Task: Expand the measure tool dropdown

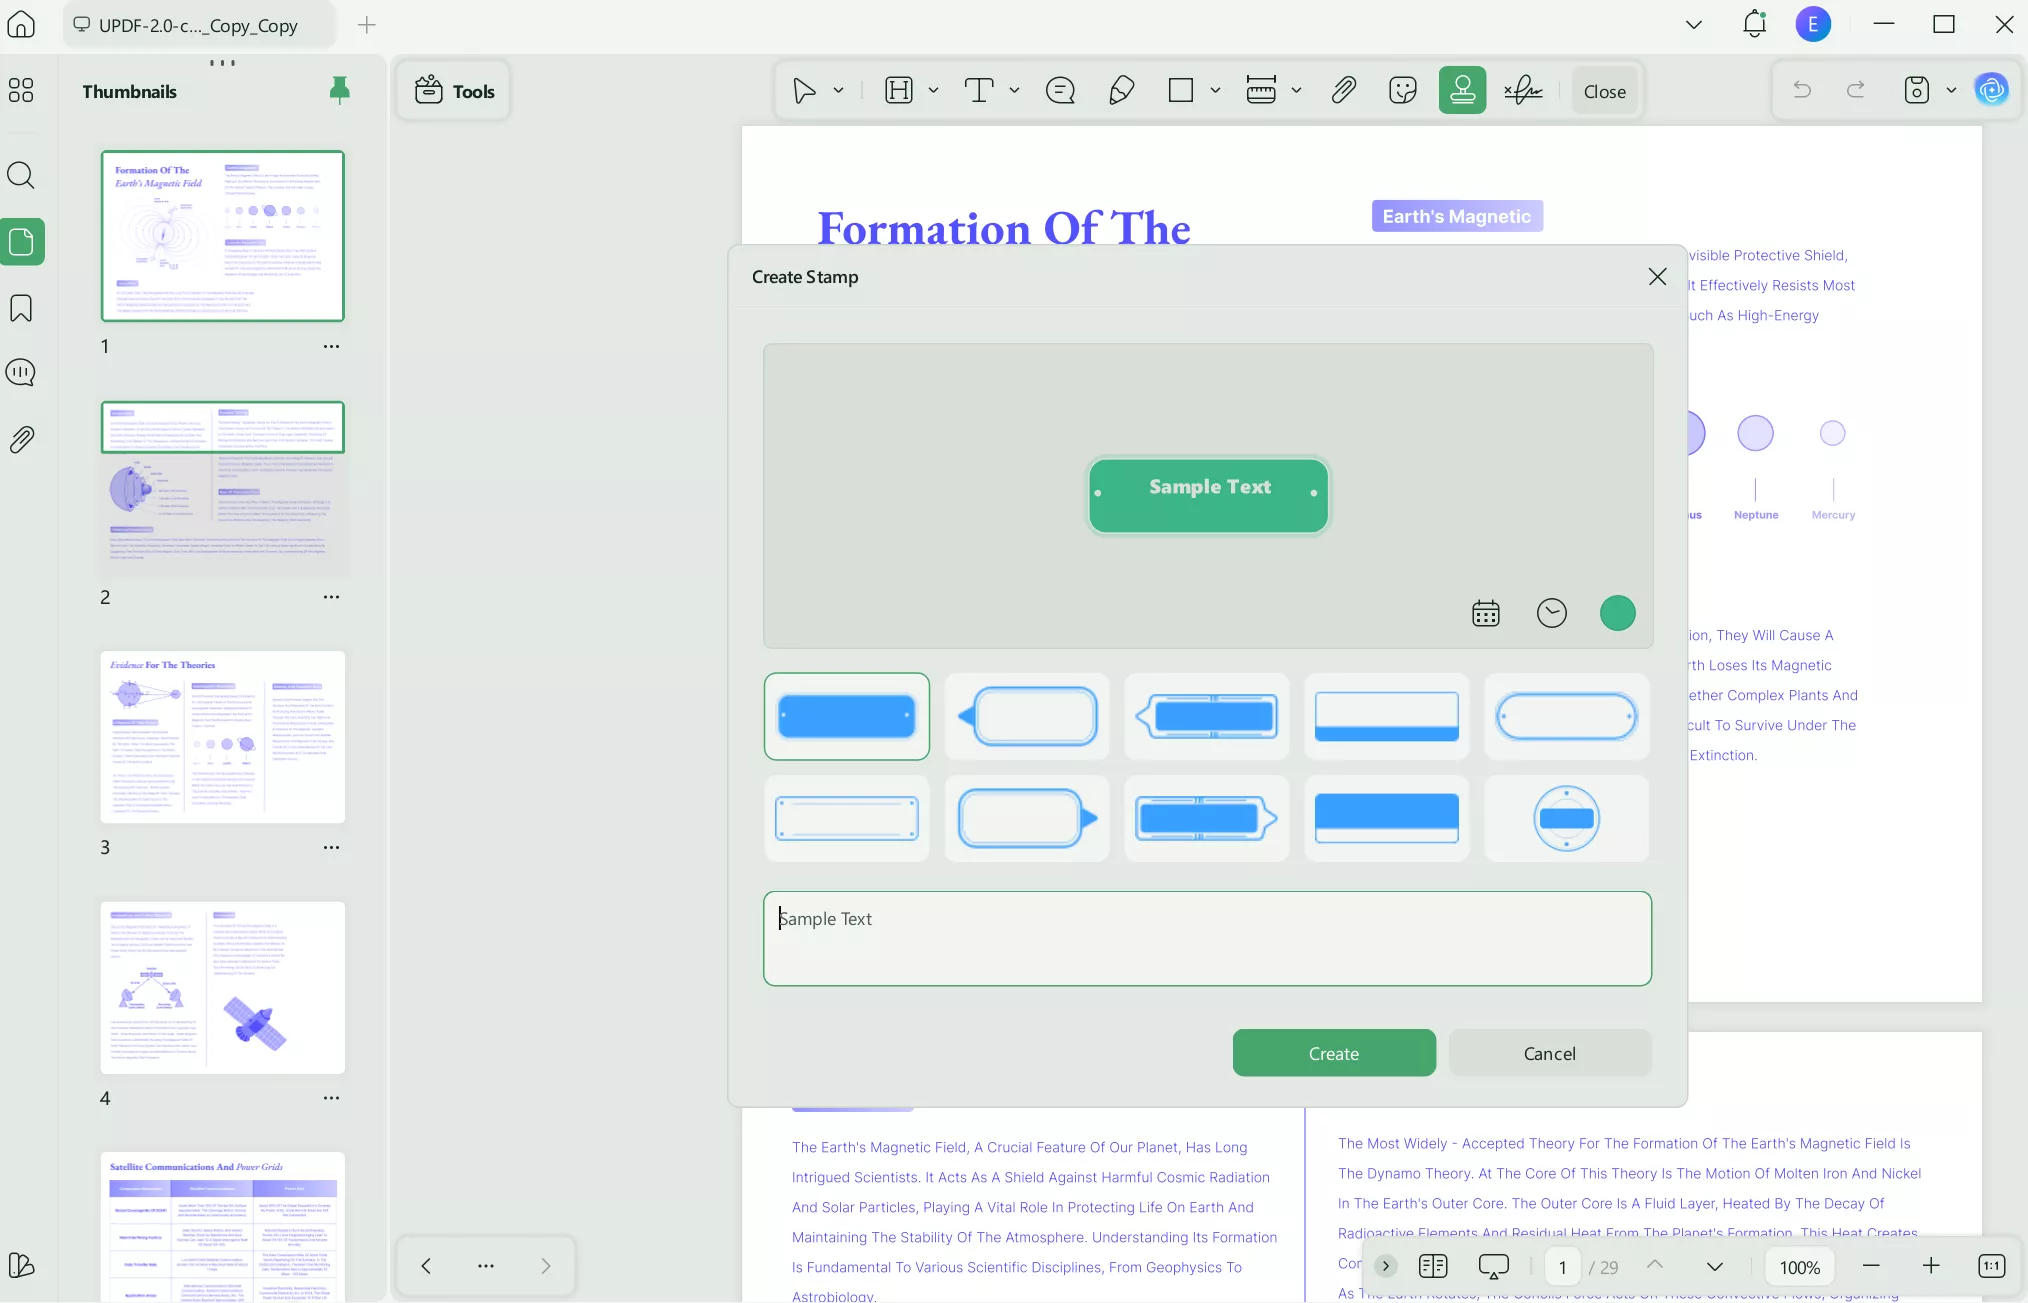Action: click(x=1296, y=90)
